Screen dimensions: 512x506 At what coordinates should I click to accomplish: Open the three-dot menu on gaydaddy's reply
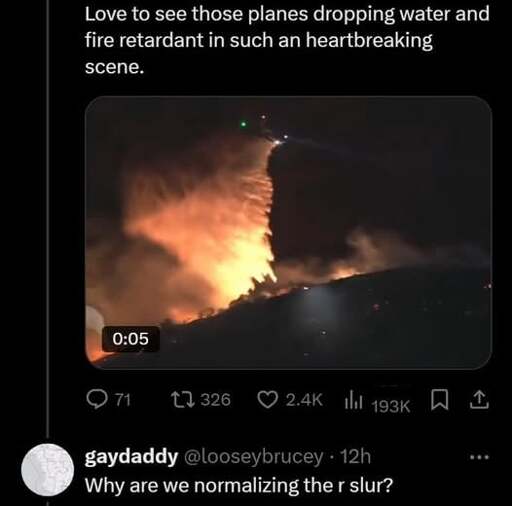480,457
